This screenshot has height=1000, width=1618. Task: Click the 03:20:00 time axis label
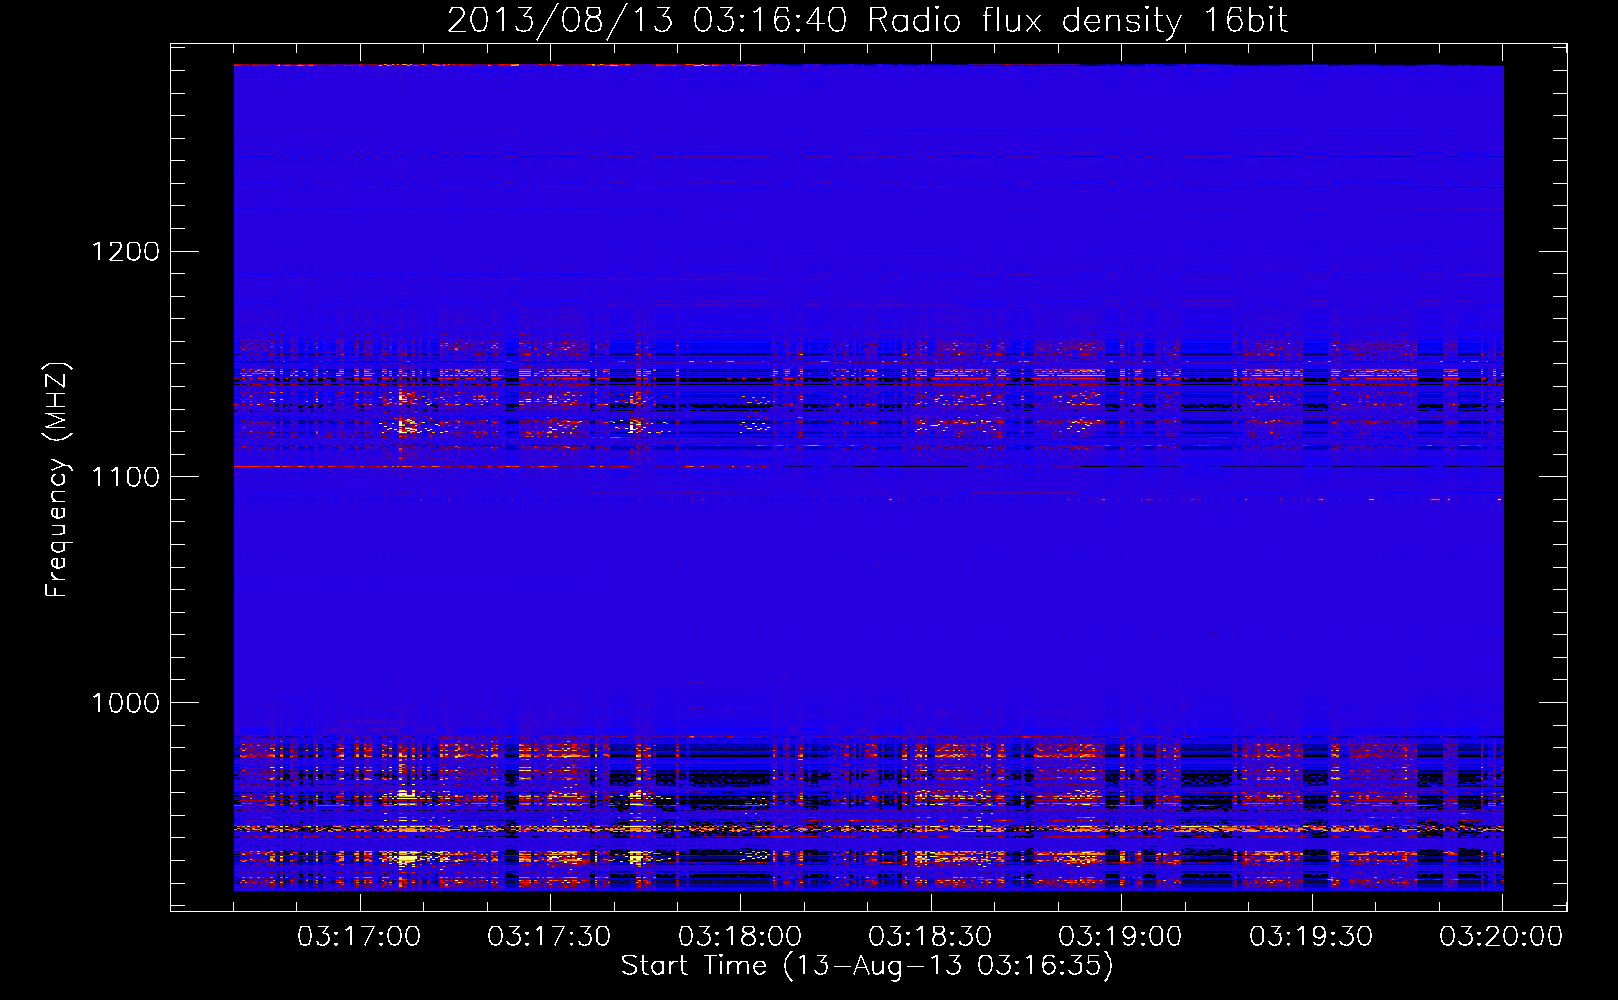click(x=1501, y=937)
